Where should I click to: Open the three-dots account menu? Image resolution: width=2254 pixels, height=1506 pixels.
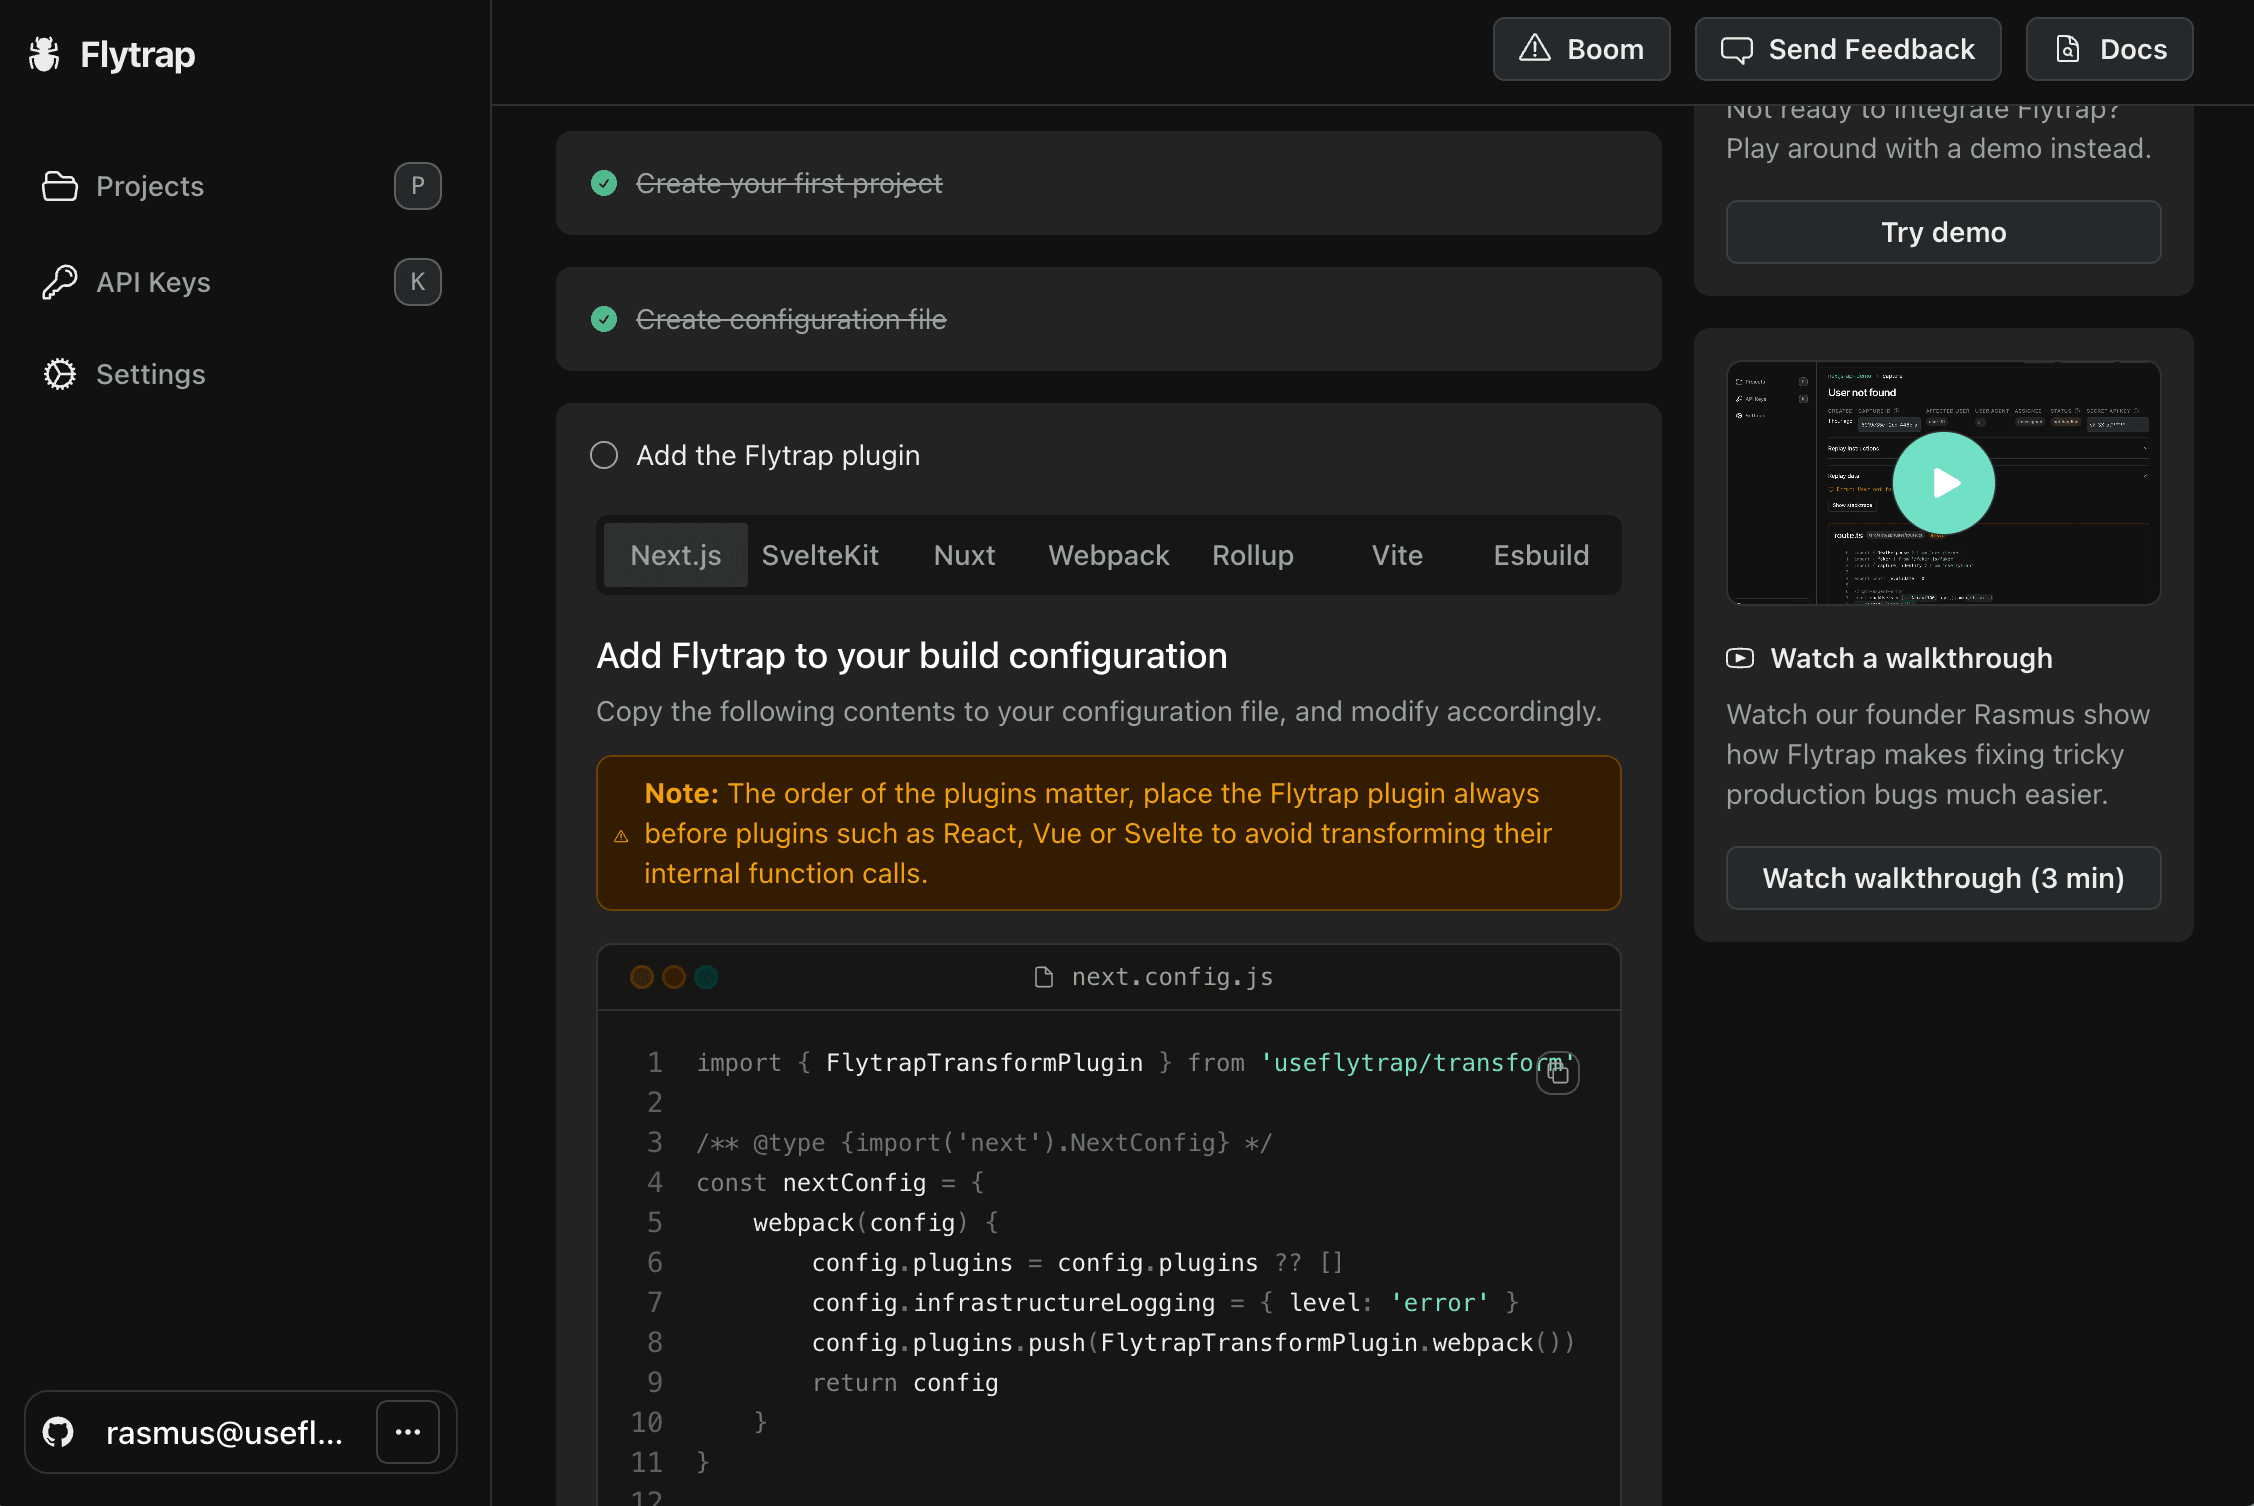click(x=408, y=1432)
